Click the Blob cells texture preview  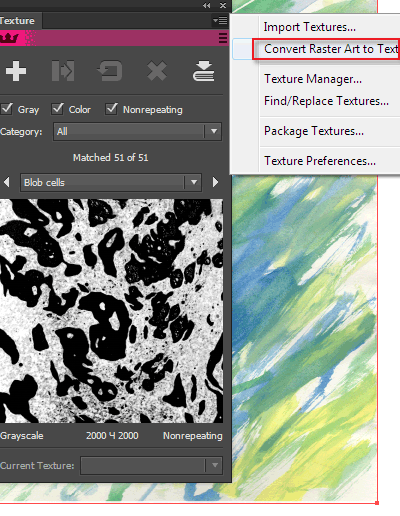111,311
